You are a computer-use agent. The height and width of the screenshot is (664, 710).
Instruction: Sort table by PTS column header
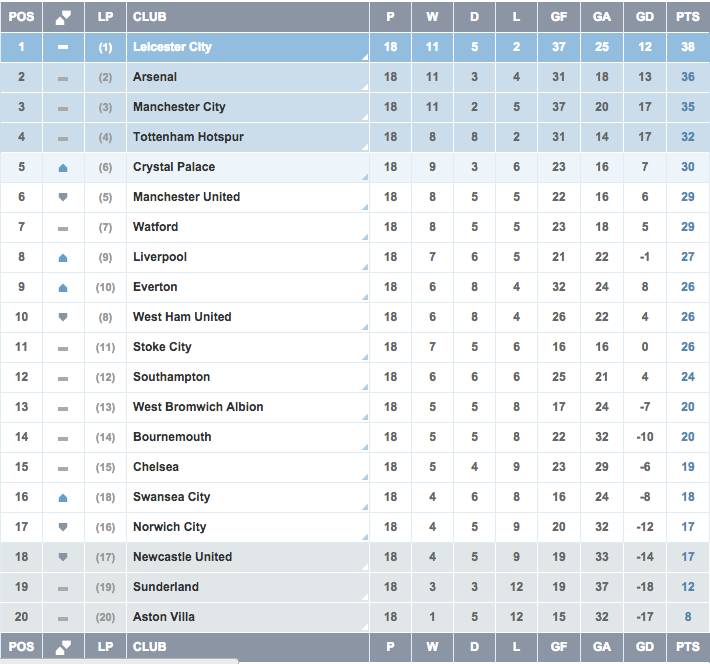(x=688, y=17)
